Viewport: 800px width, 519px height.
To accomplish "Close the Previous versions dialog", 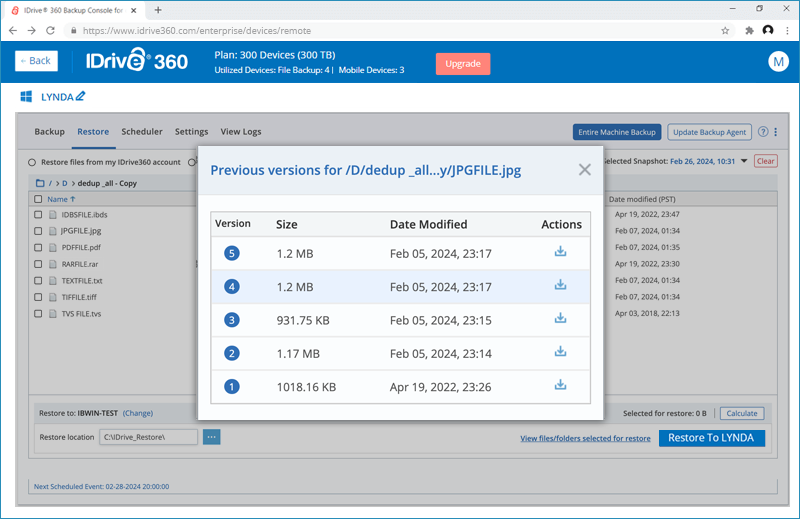I will 585,170.
